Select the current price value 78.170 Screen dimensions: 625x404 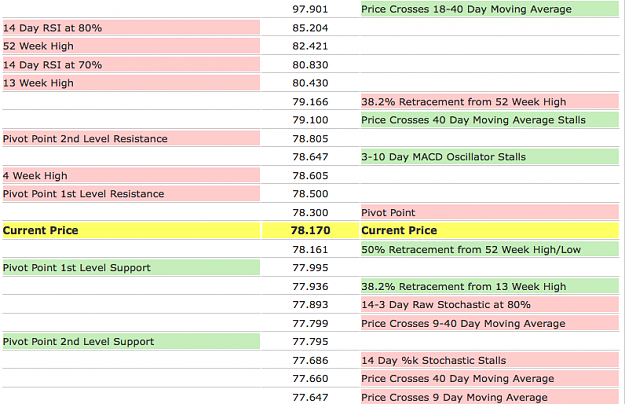(x=310, y=230)
